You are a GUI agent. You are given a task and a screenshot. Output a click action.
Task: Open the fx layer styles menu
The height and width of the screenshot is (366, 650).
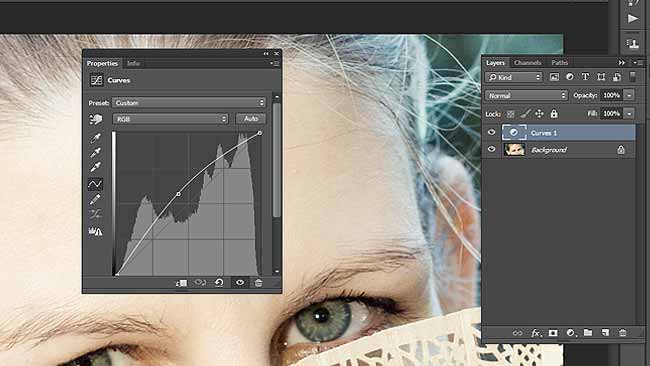pos(536,333)
